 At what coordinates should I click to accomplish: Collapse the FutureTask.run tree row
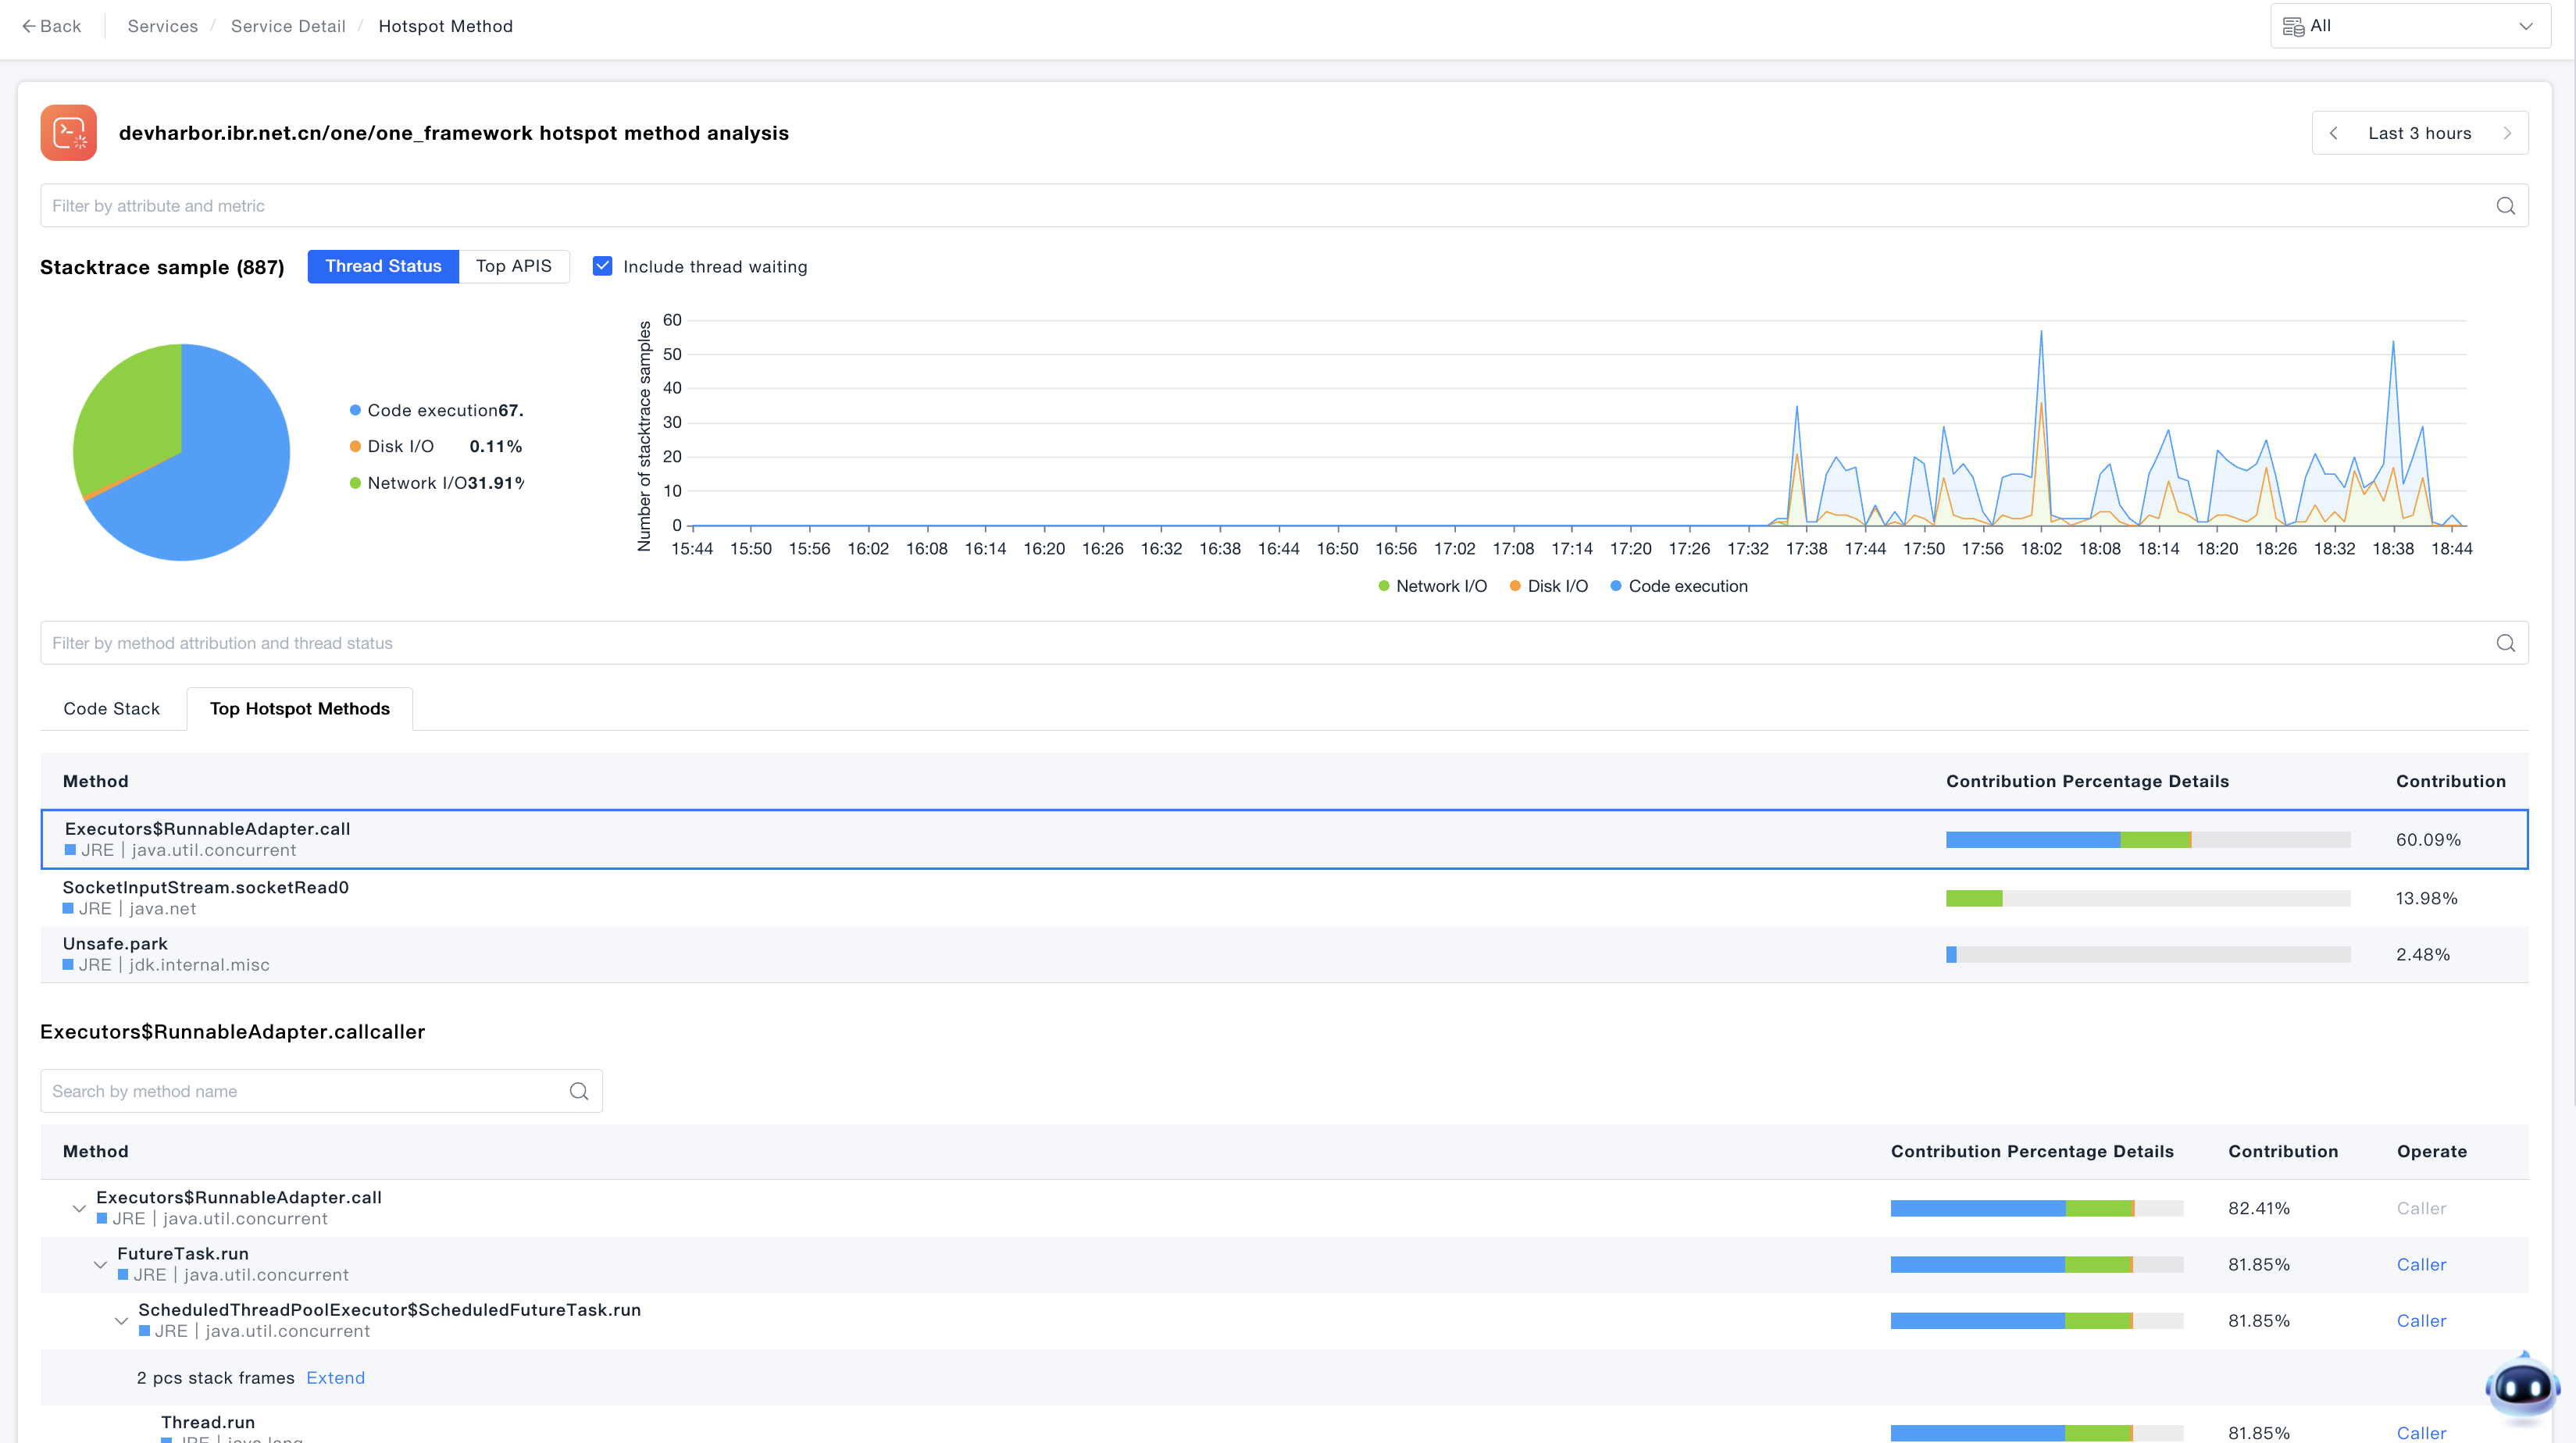100,1264
